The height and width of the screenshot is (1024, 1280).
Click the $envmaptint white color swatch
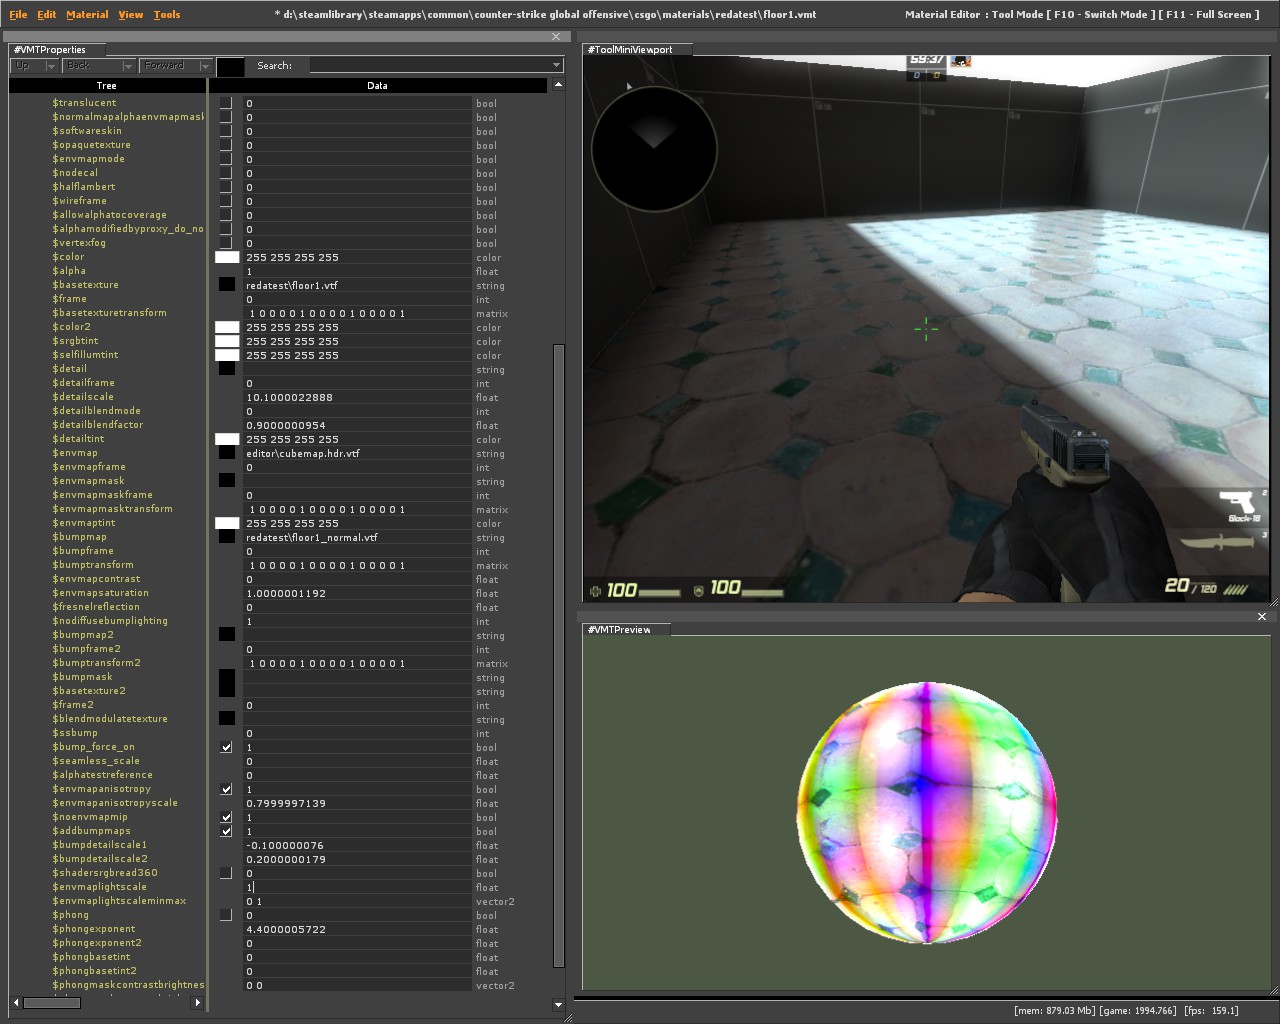227,523
